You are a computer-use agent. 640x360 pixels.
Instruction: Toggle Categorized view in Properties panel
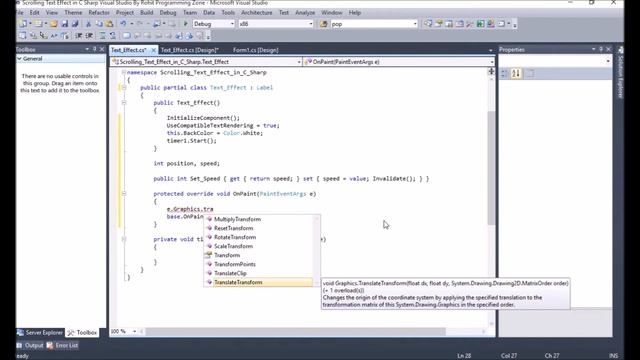(x=504, y=73)
